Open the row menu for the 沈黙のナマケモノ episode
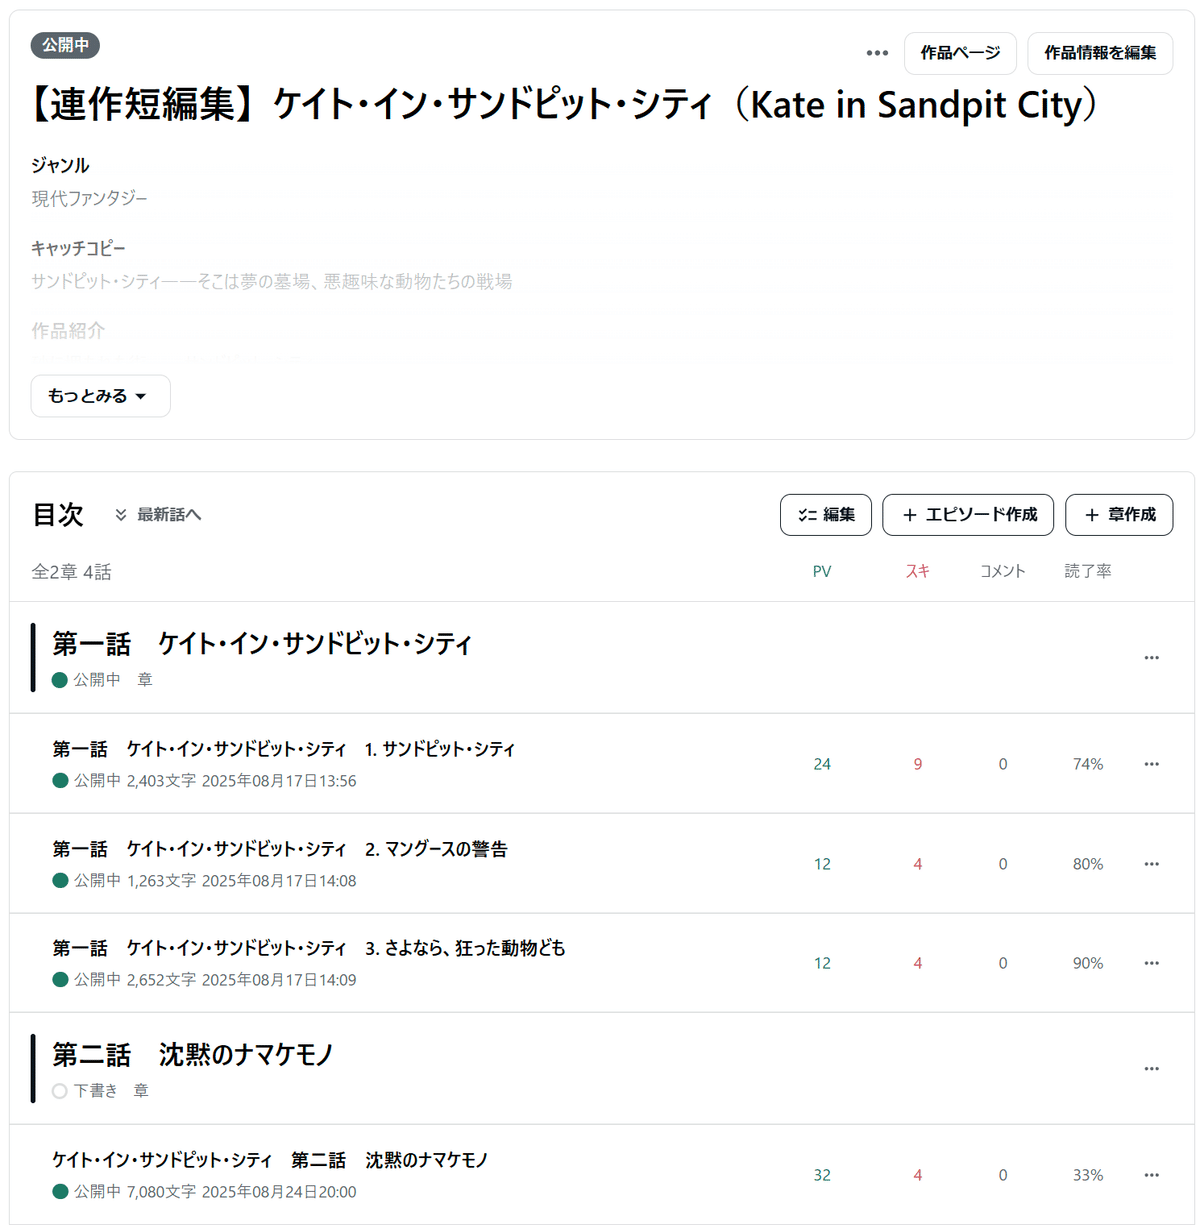 coord(1151,1175)
